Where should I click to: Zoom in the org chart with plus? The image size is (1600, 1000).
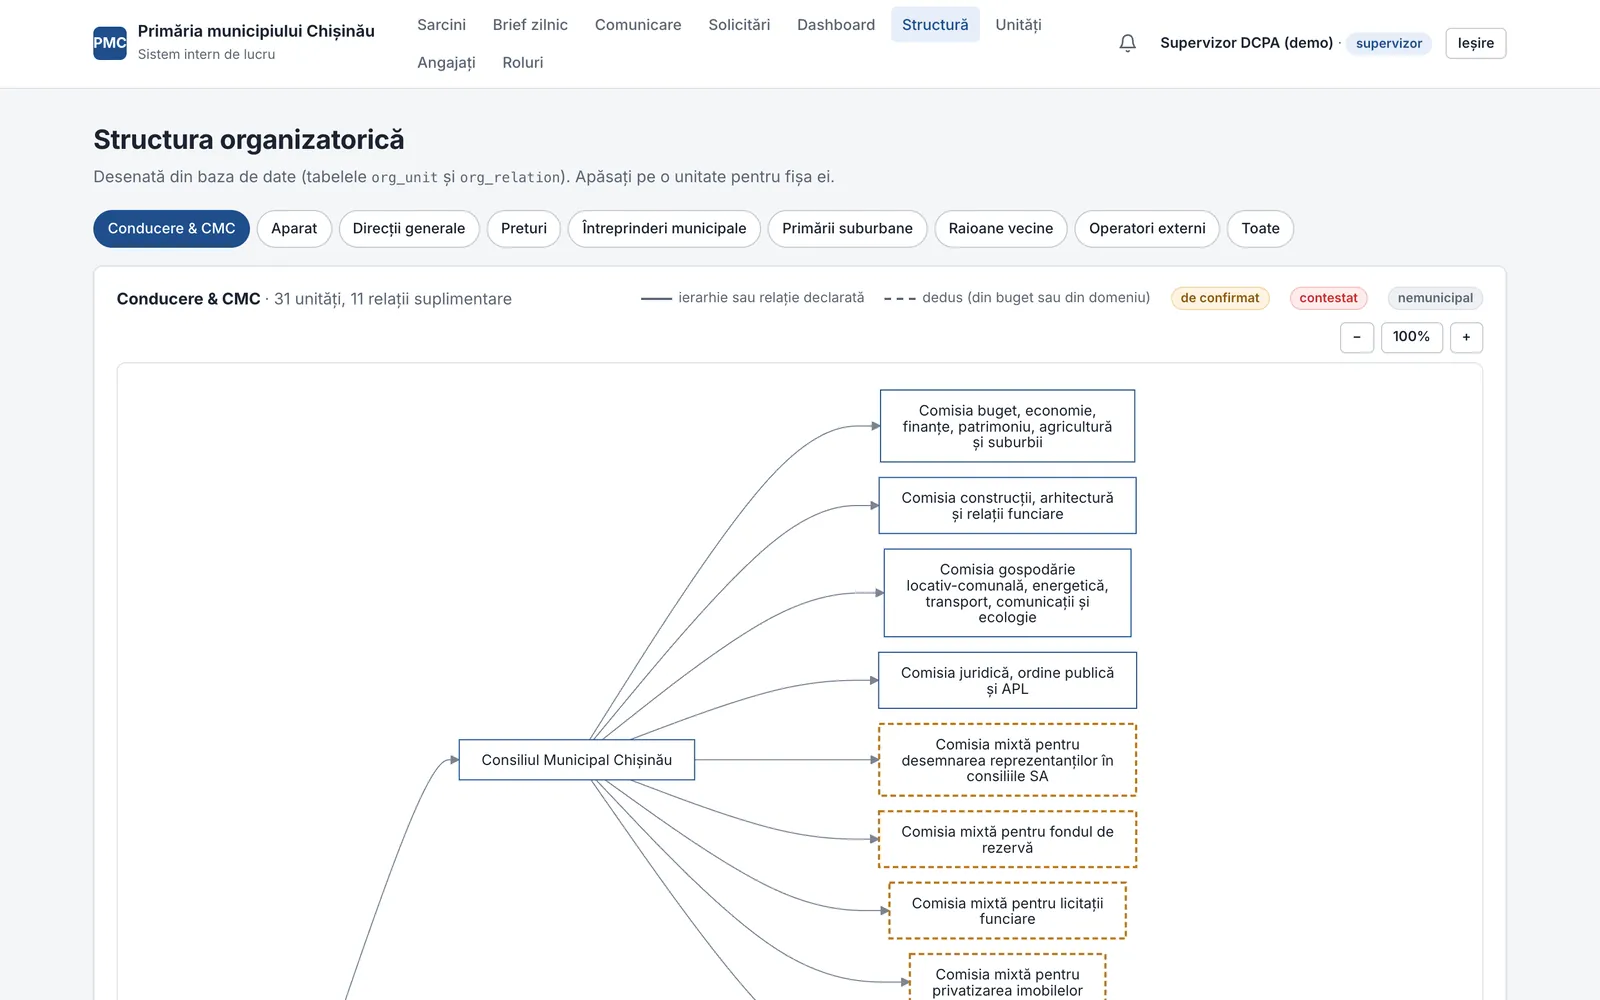[1466, 337]
